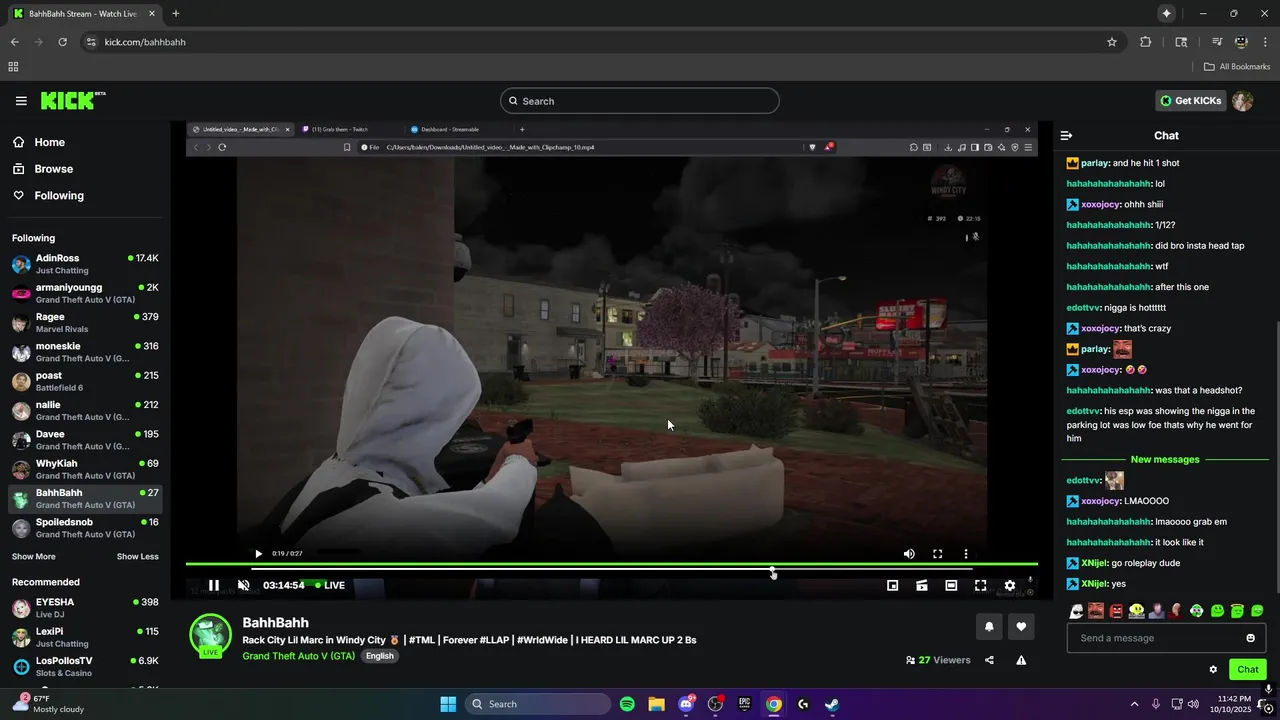
Task: Show hidden system tray icons chevron
Action: (x=1134, y=704)
